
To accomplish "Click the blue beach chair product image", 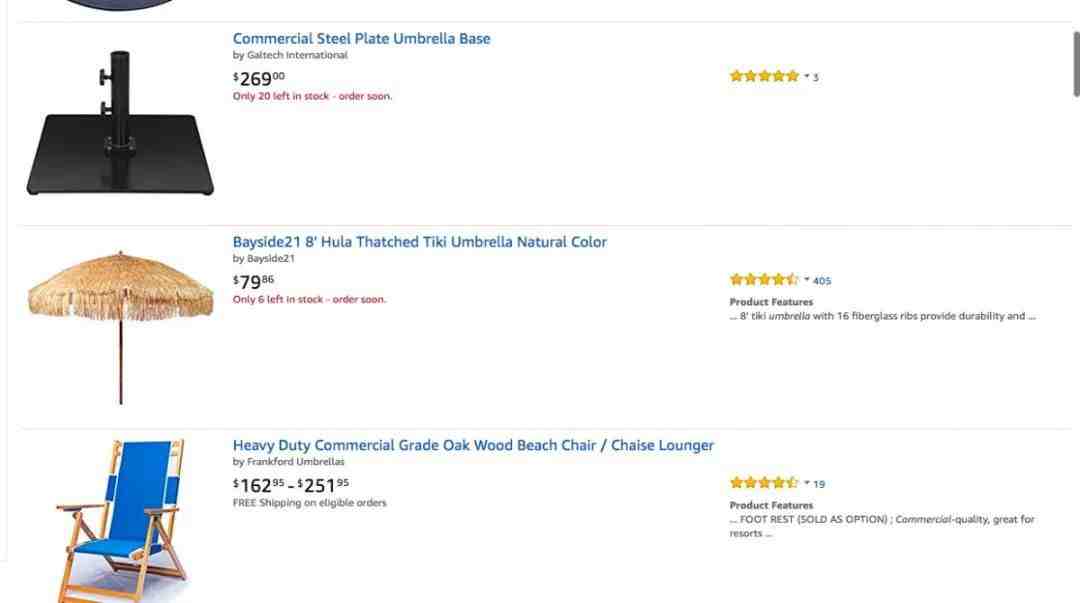I will pyautogui.click(x=121, y=520).
